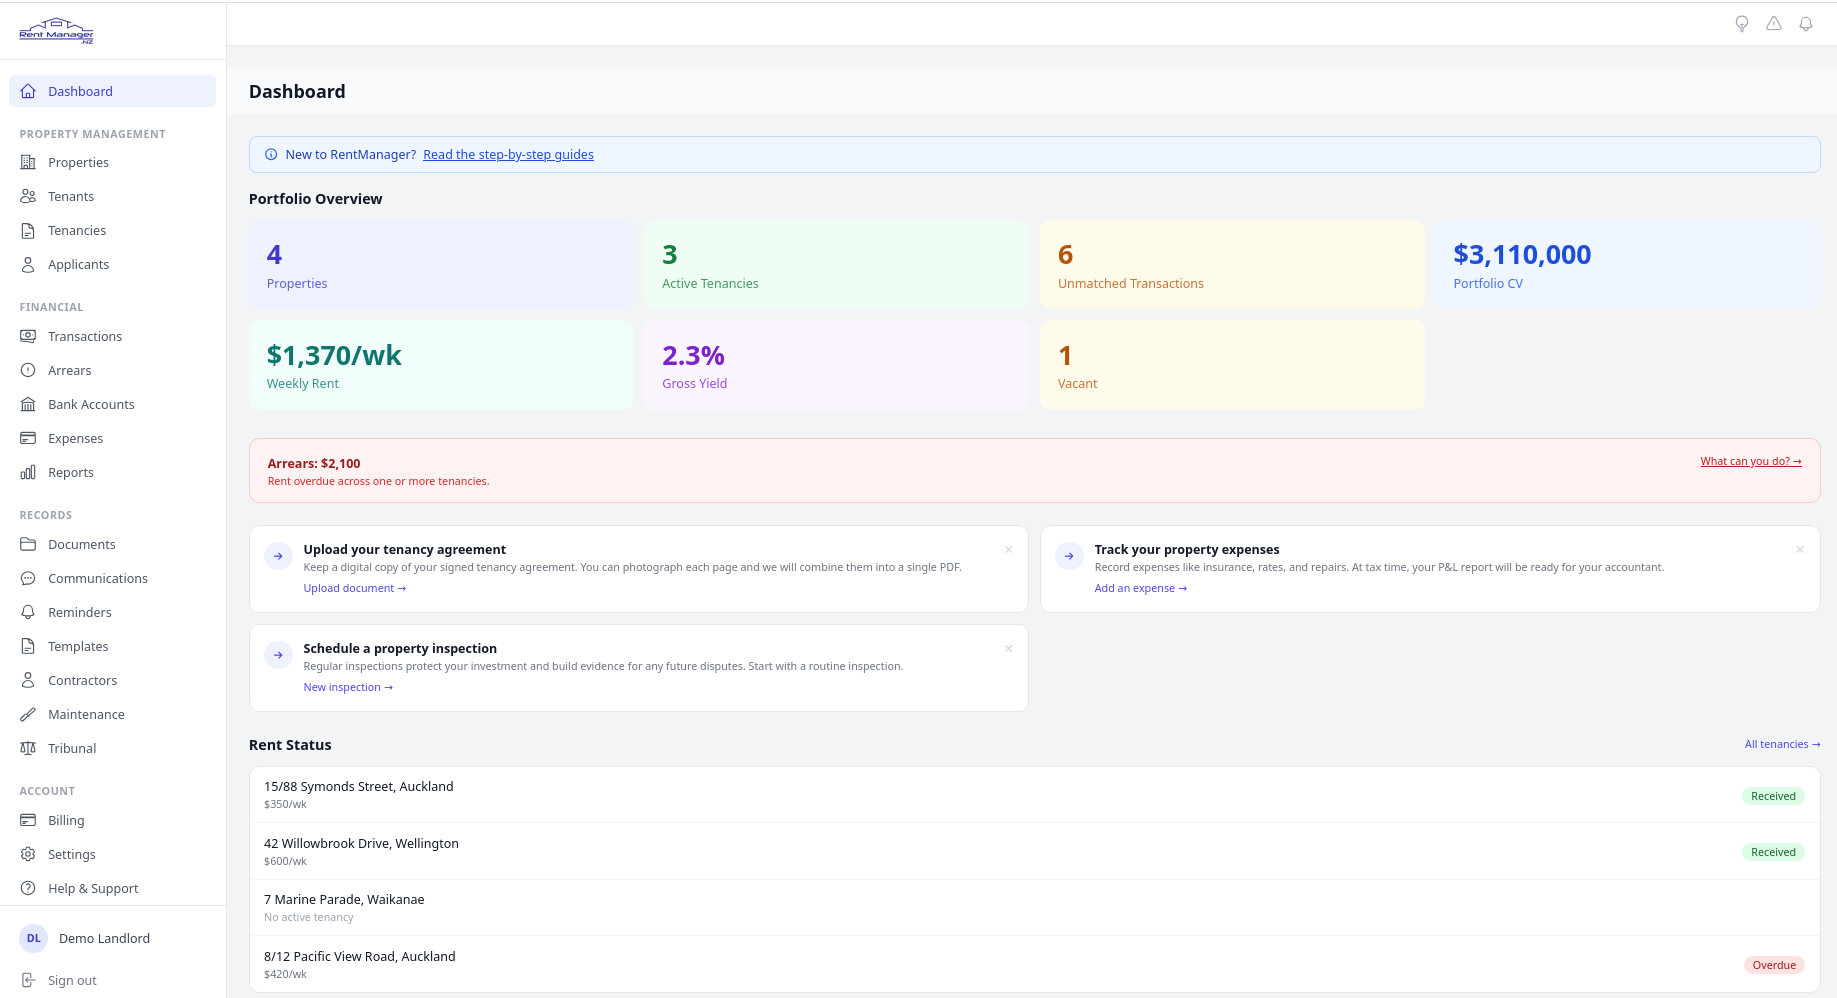Select 15/88 Symonds Street, Auckland row
The height and width of the screenshot is (998, 1837).
pos(1034,795)
